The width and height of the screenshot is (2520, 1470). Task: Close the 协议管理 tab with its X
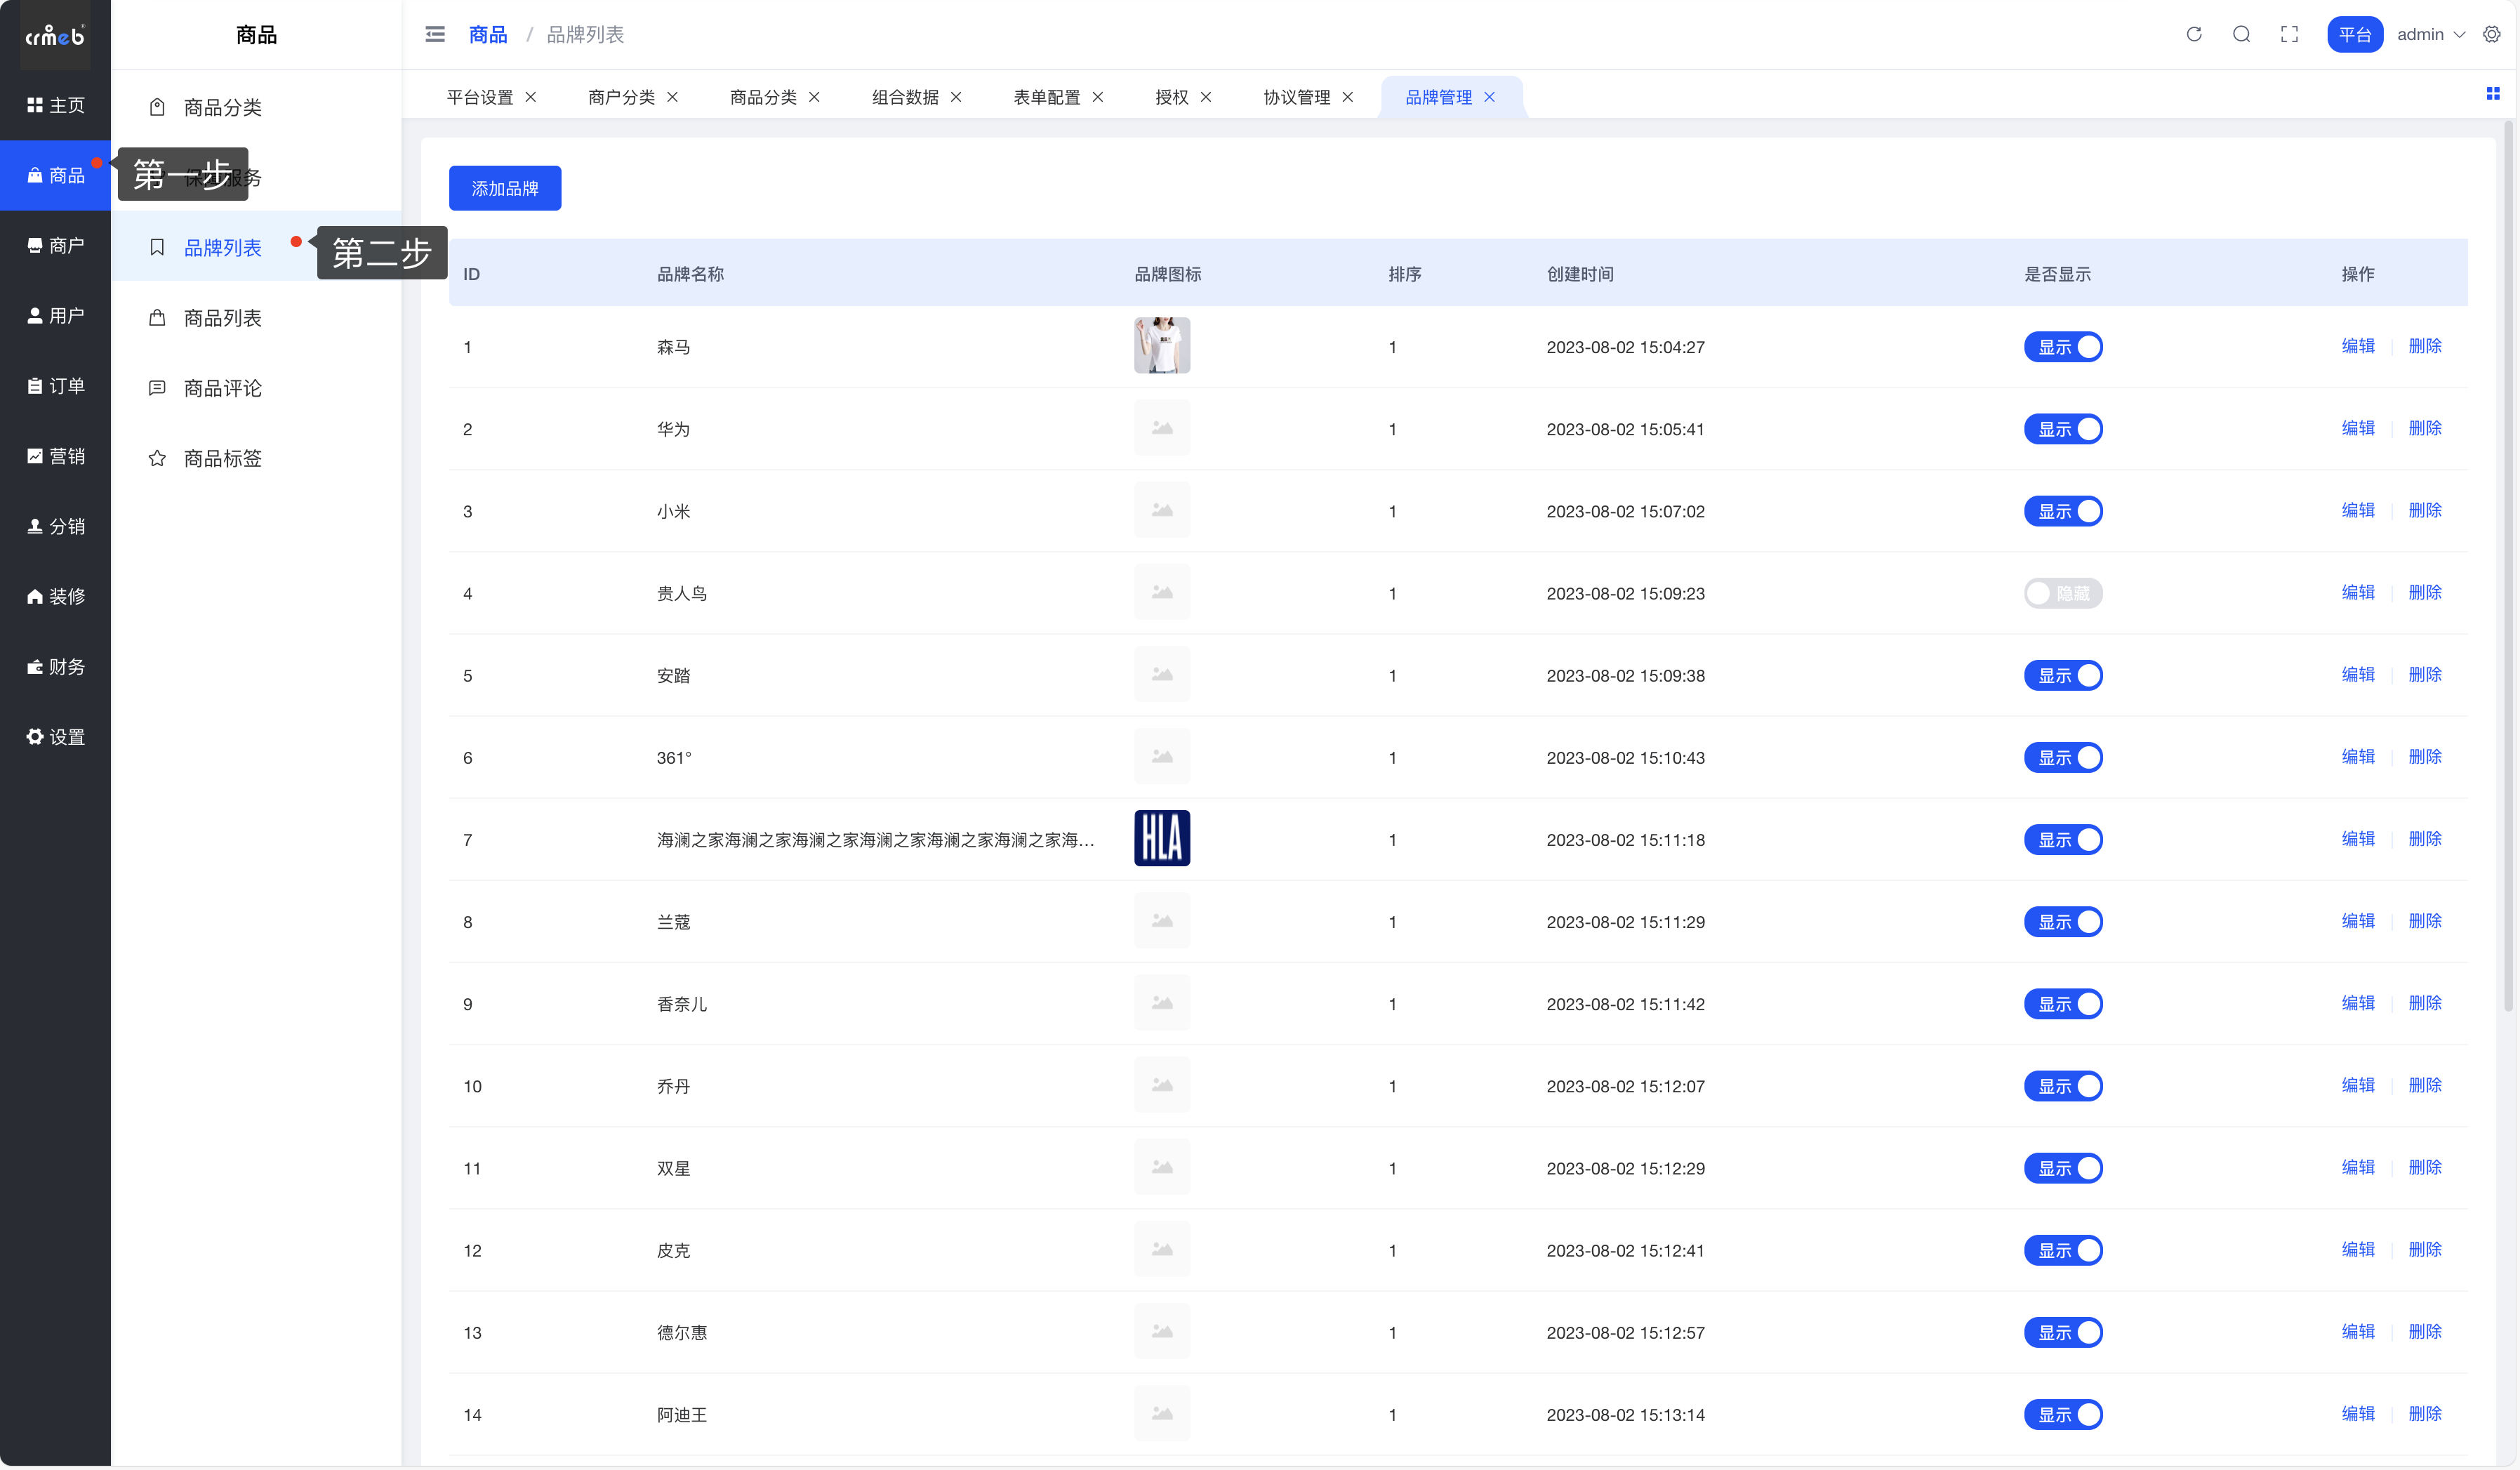[1348, 97]
